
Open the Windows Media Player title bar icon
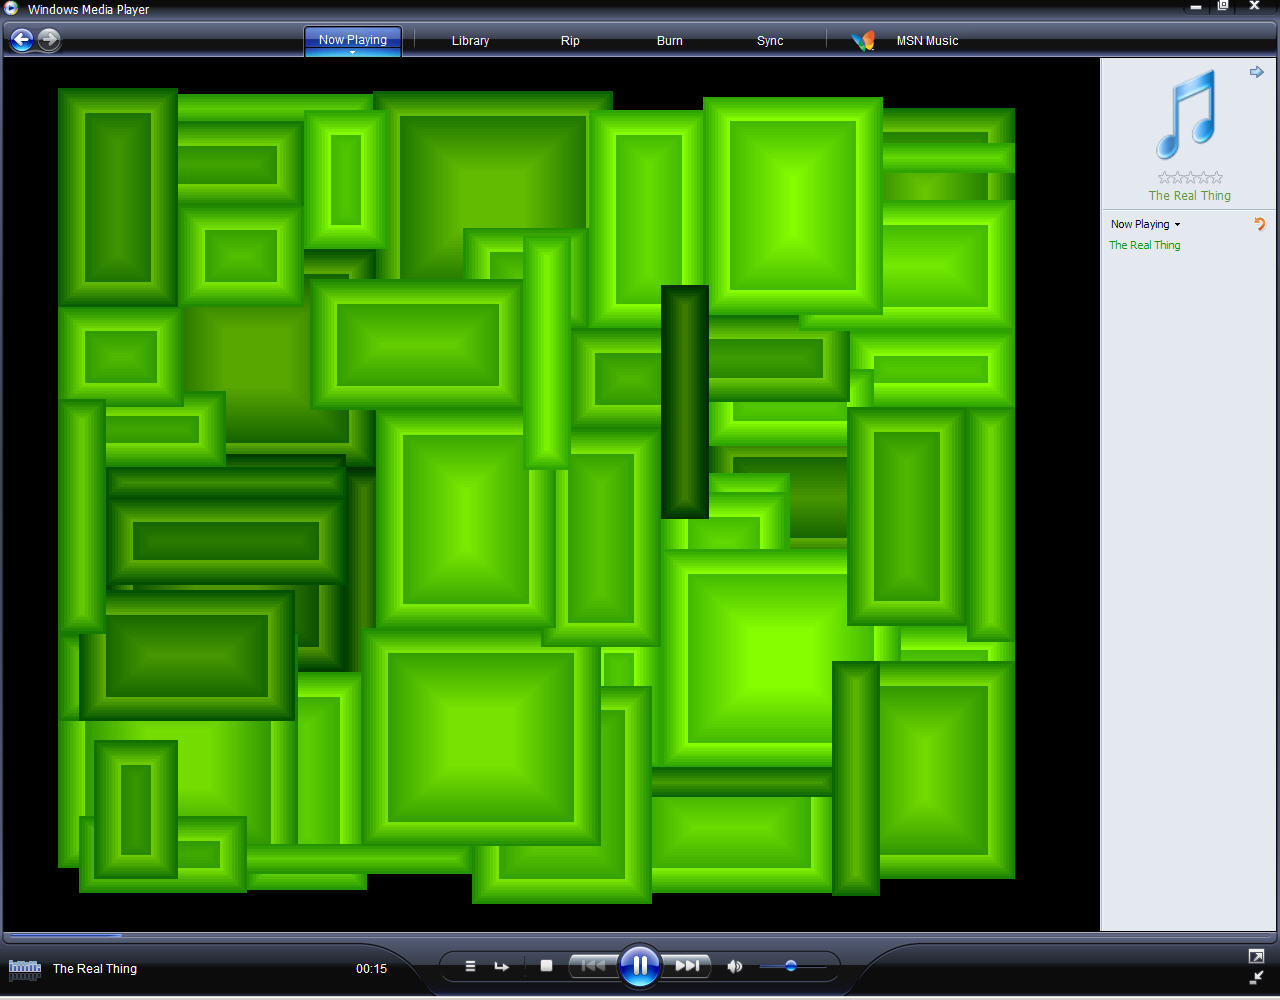pyautogui.click(x=11, y=9)
